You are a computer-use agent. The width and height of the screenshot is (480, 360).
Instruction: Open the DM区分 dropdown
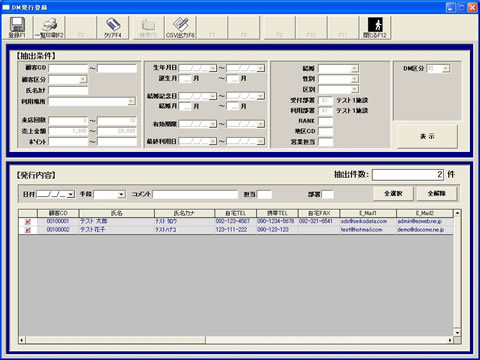[x=446, y=69]
